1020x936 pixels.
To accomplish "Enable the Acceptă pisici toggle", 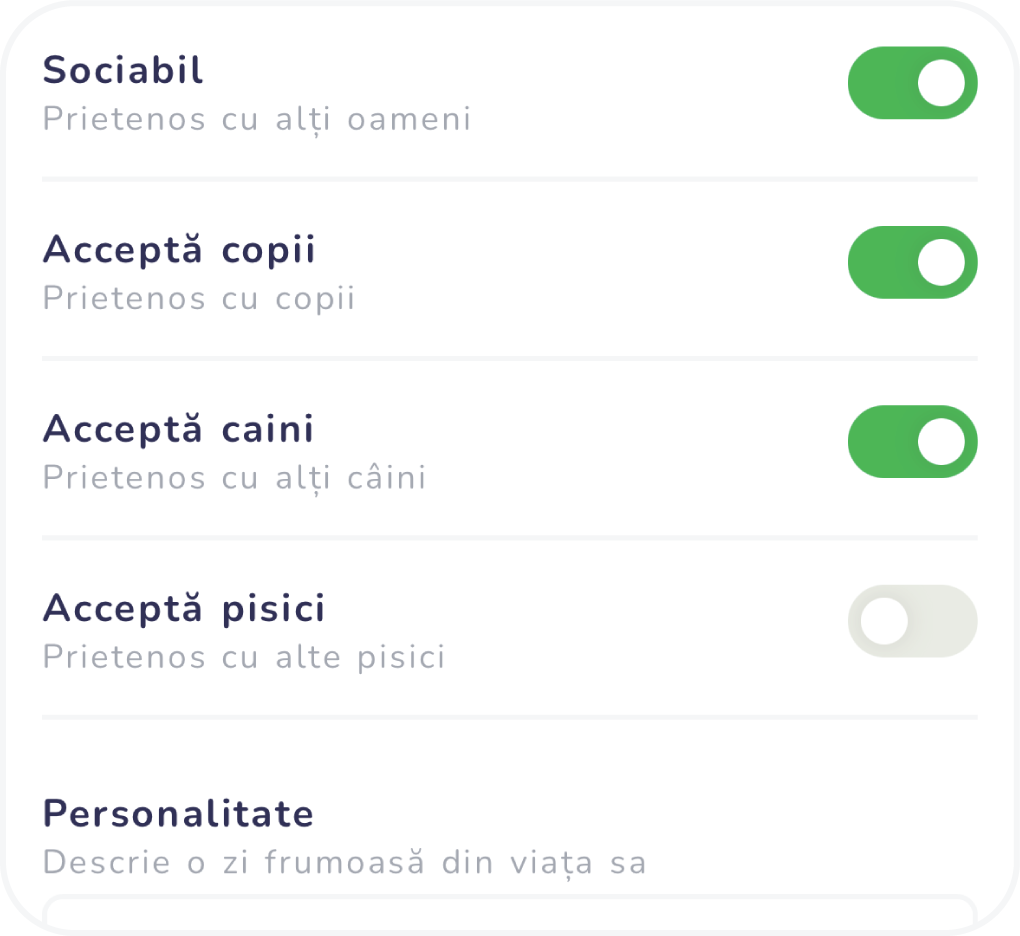I will [x=912, y=621].
